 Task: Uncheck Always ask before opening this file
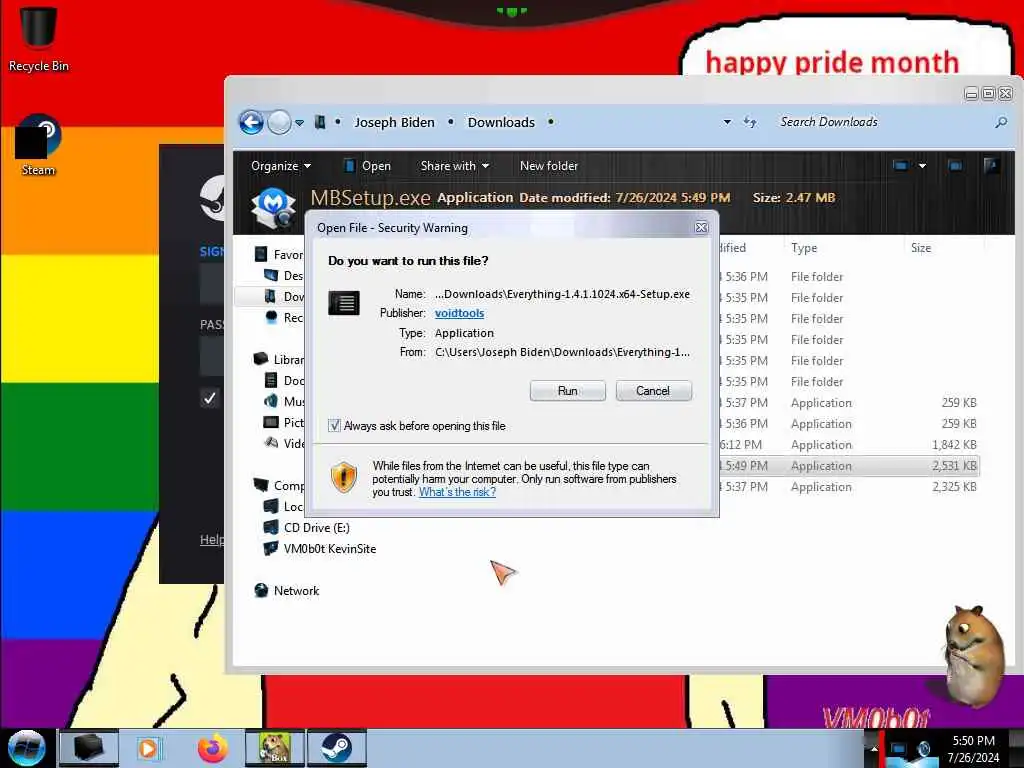click(x=334, y=426)
